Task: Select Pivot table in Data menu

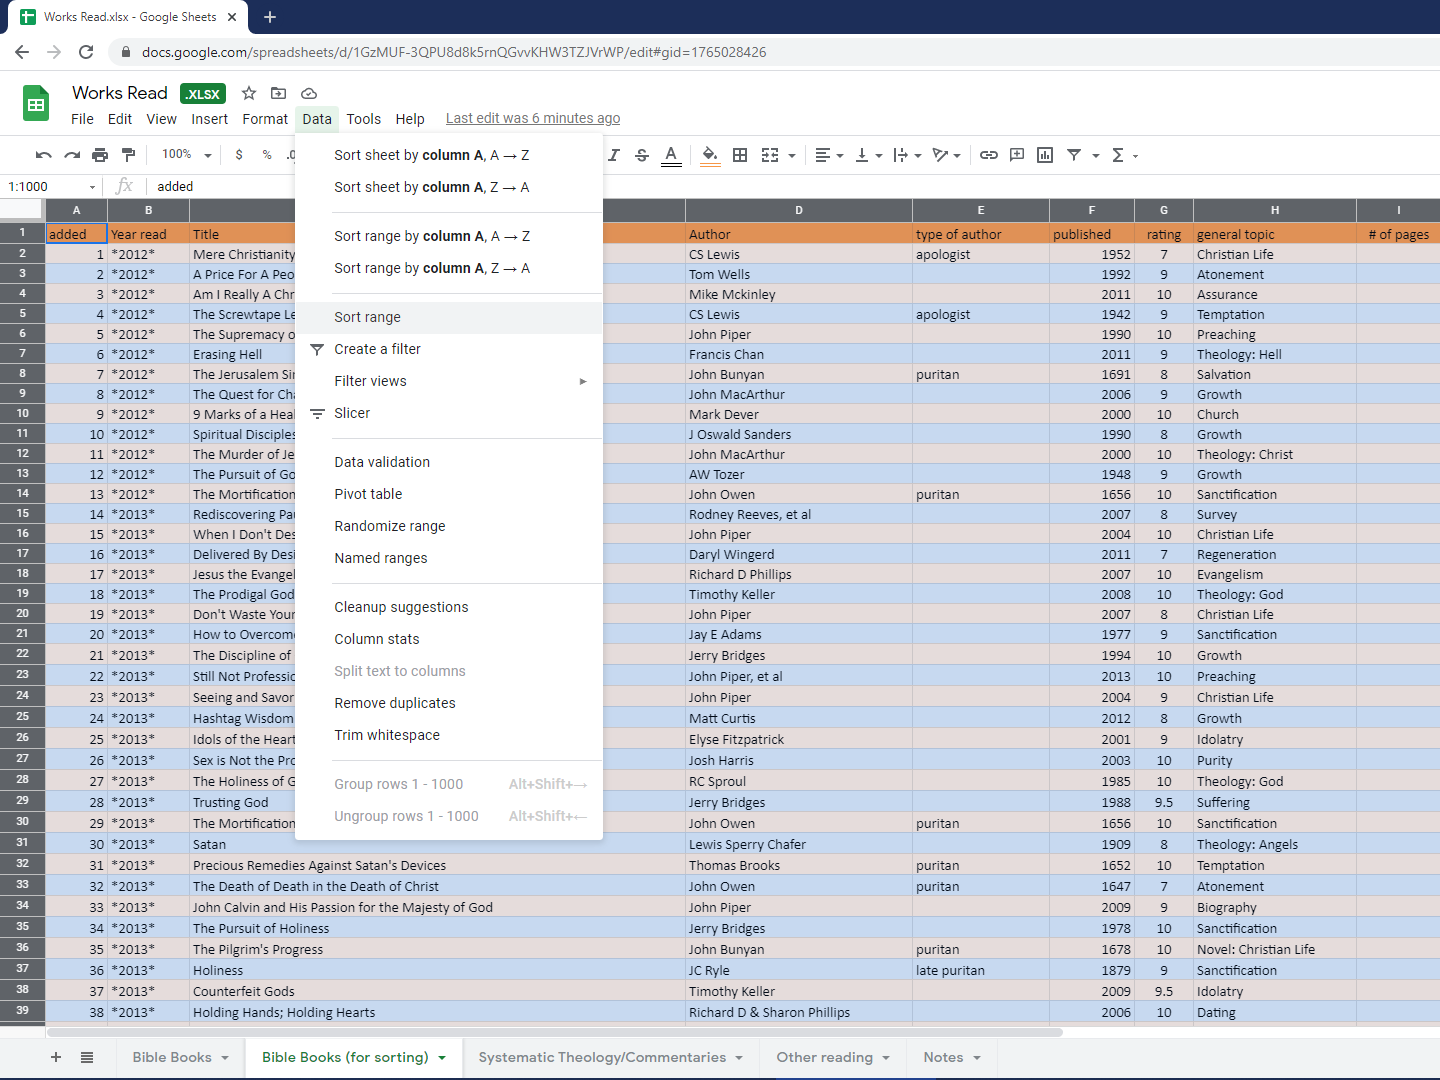Action: click(x=368, y=494)
